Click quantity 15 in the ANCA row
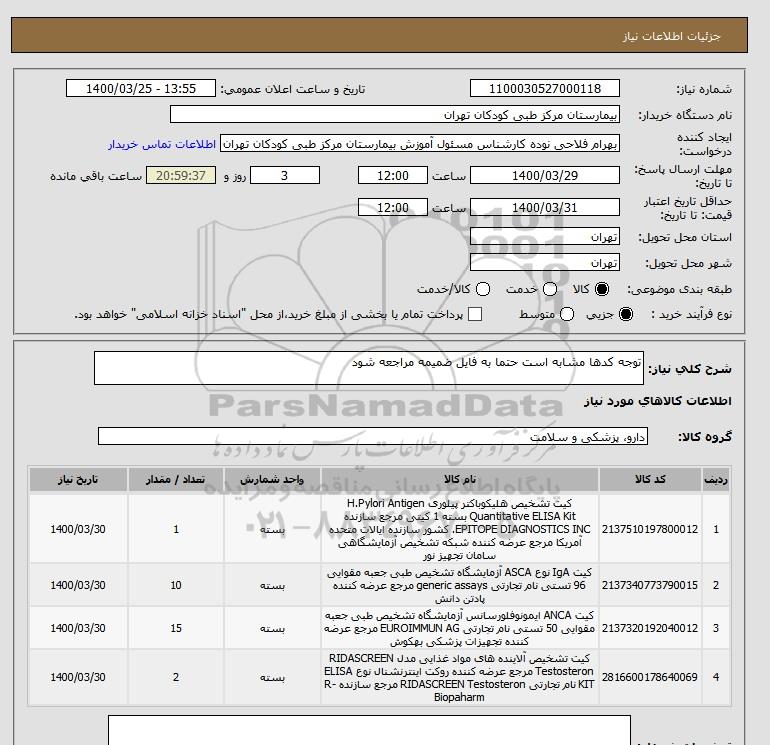This screenshot has height=745, width=770. click(x=176, y=628)
